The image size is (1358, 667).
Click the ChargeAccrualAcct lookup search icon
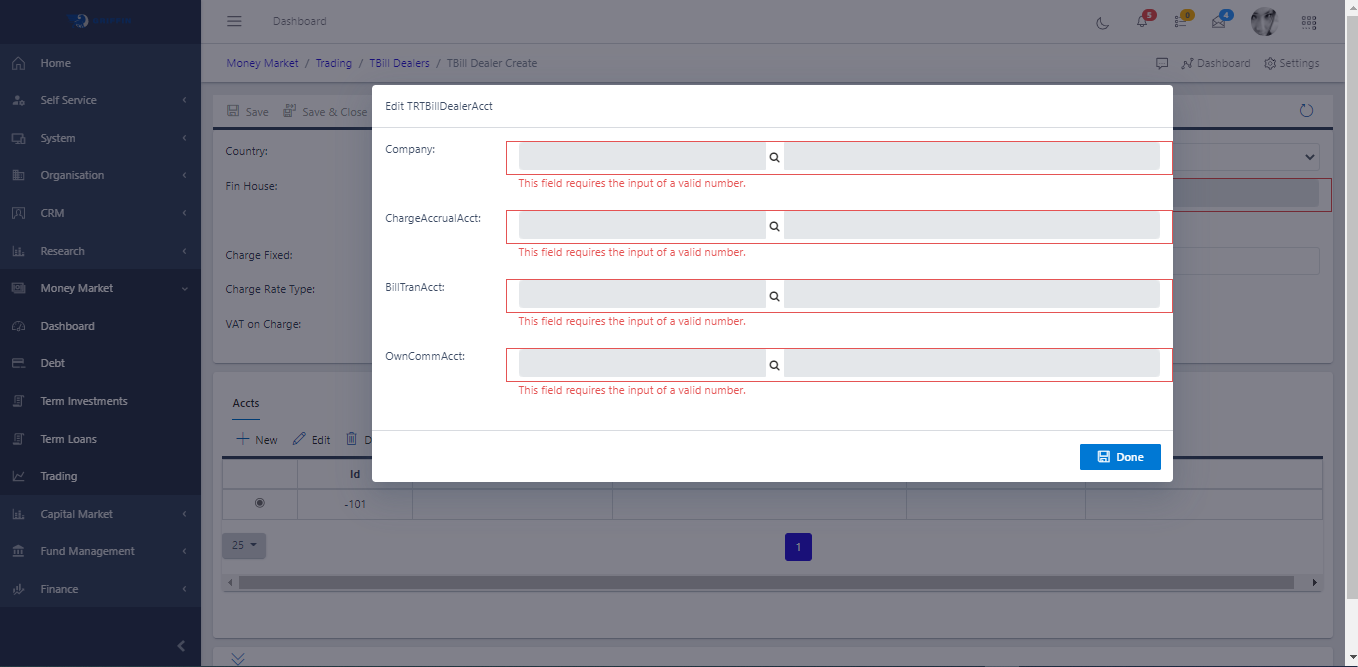(x=774, y=226)
